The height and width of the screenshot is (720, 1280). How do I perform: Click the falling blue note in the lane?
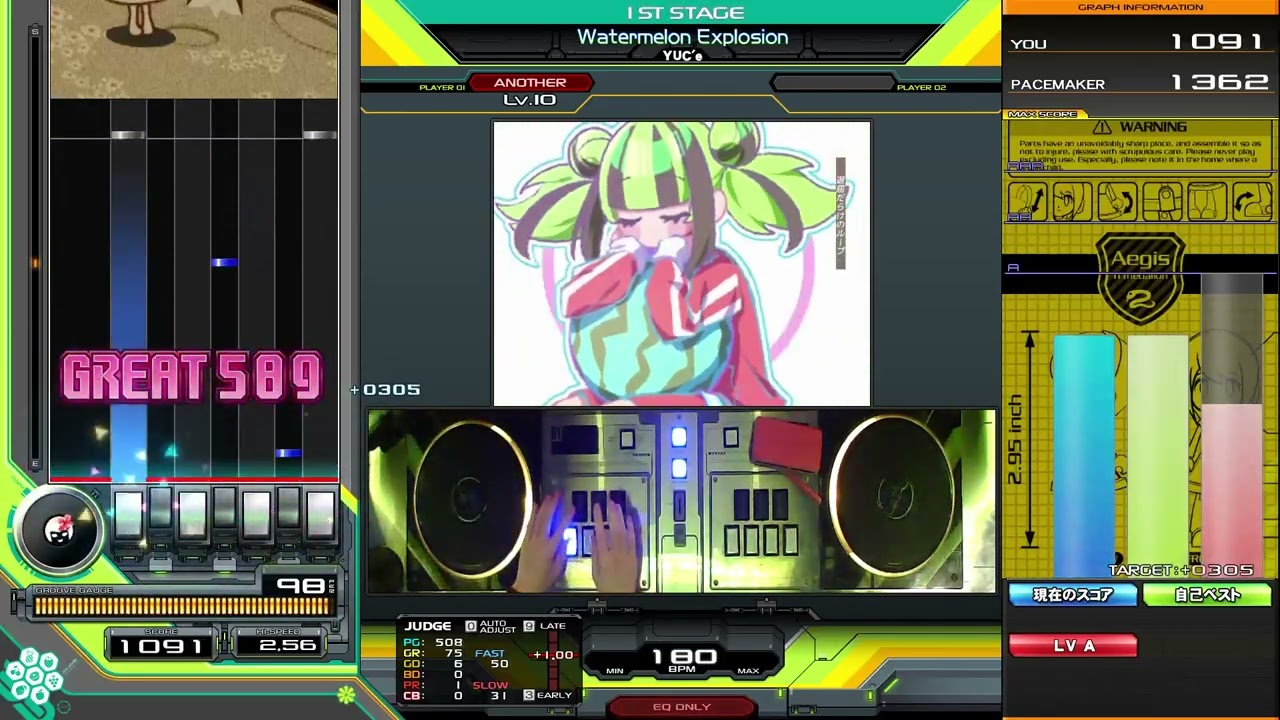point(224,263)
